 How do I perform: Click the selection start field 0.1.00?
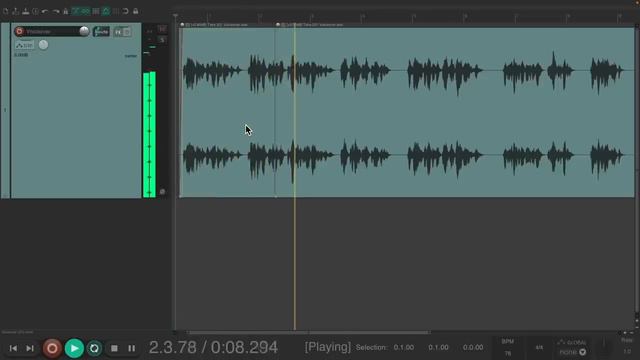click(x=404, y=347)
